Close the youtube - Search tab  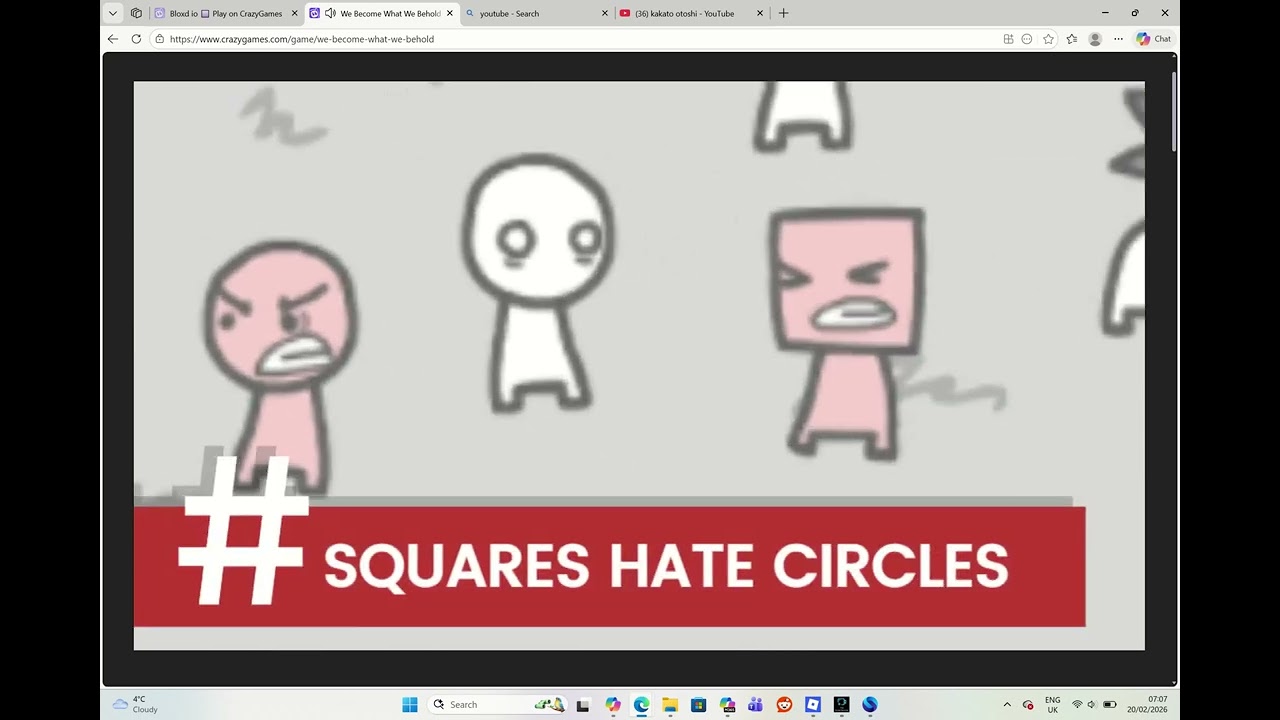tap(604, 13)
